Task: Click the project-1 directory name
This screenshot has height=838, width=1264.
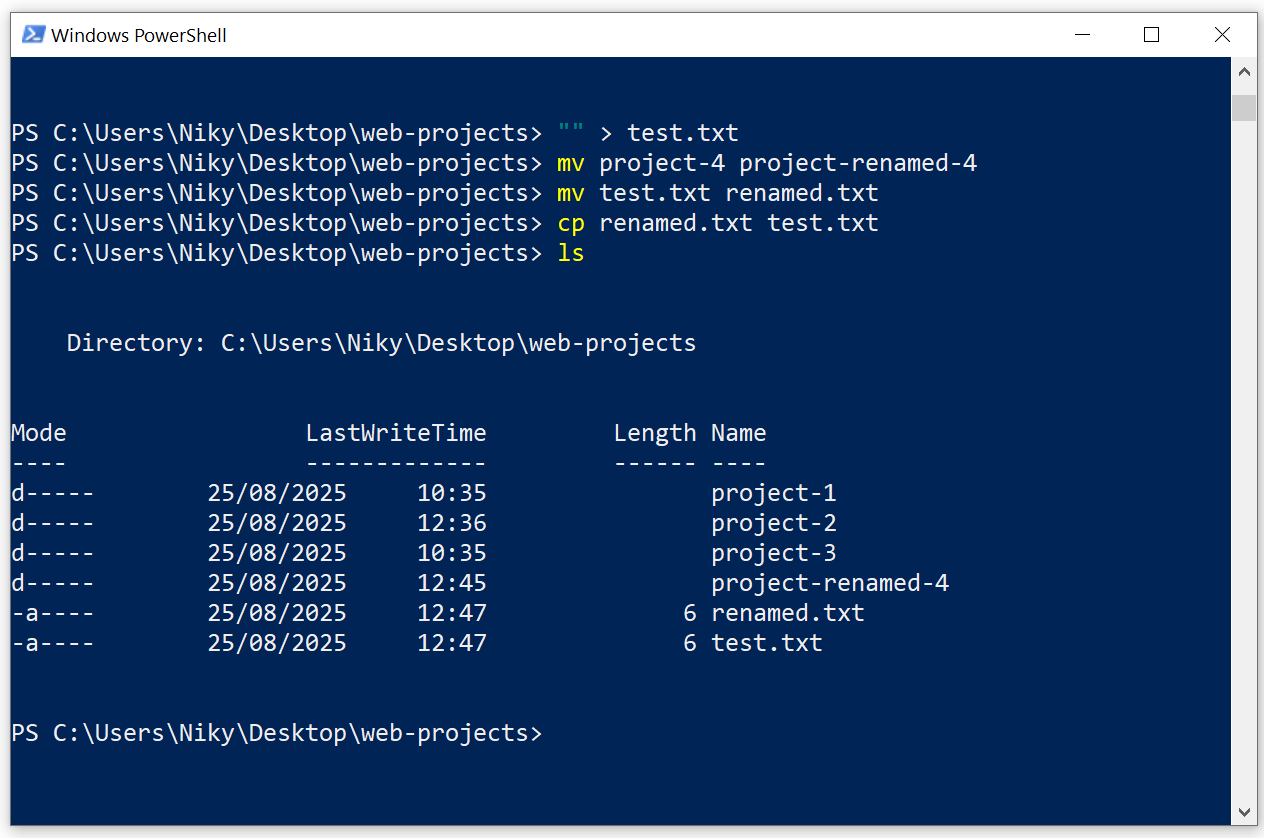Action: pos(773,493)
